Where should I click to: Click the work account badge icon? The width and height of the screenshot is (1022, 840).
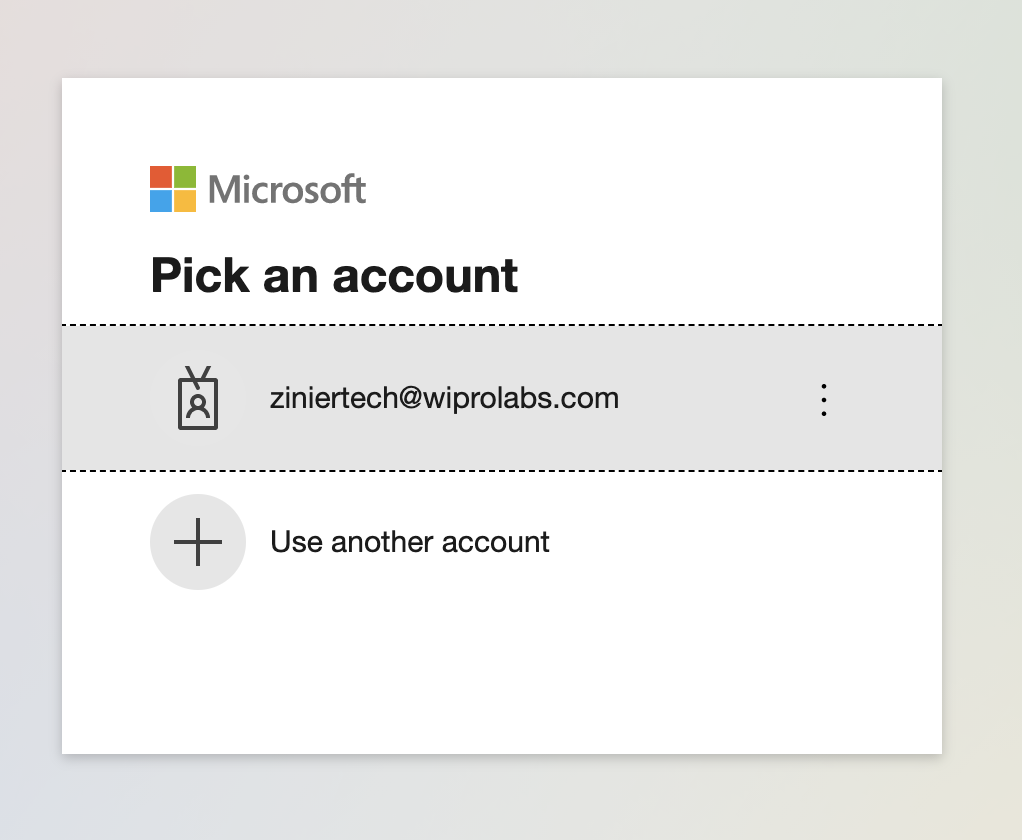pos(198,398)
